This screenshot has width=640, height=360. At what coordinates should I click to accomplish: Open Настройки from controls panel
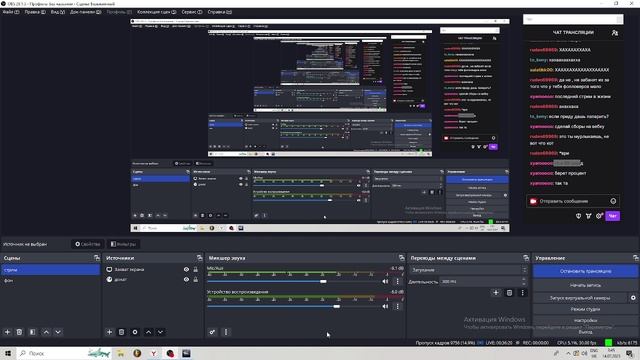tap(585, 321)
